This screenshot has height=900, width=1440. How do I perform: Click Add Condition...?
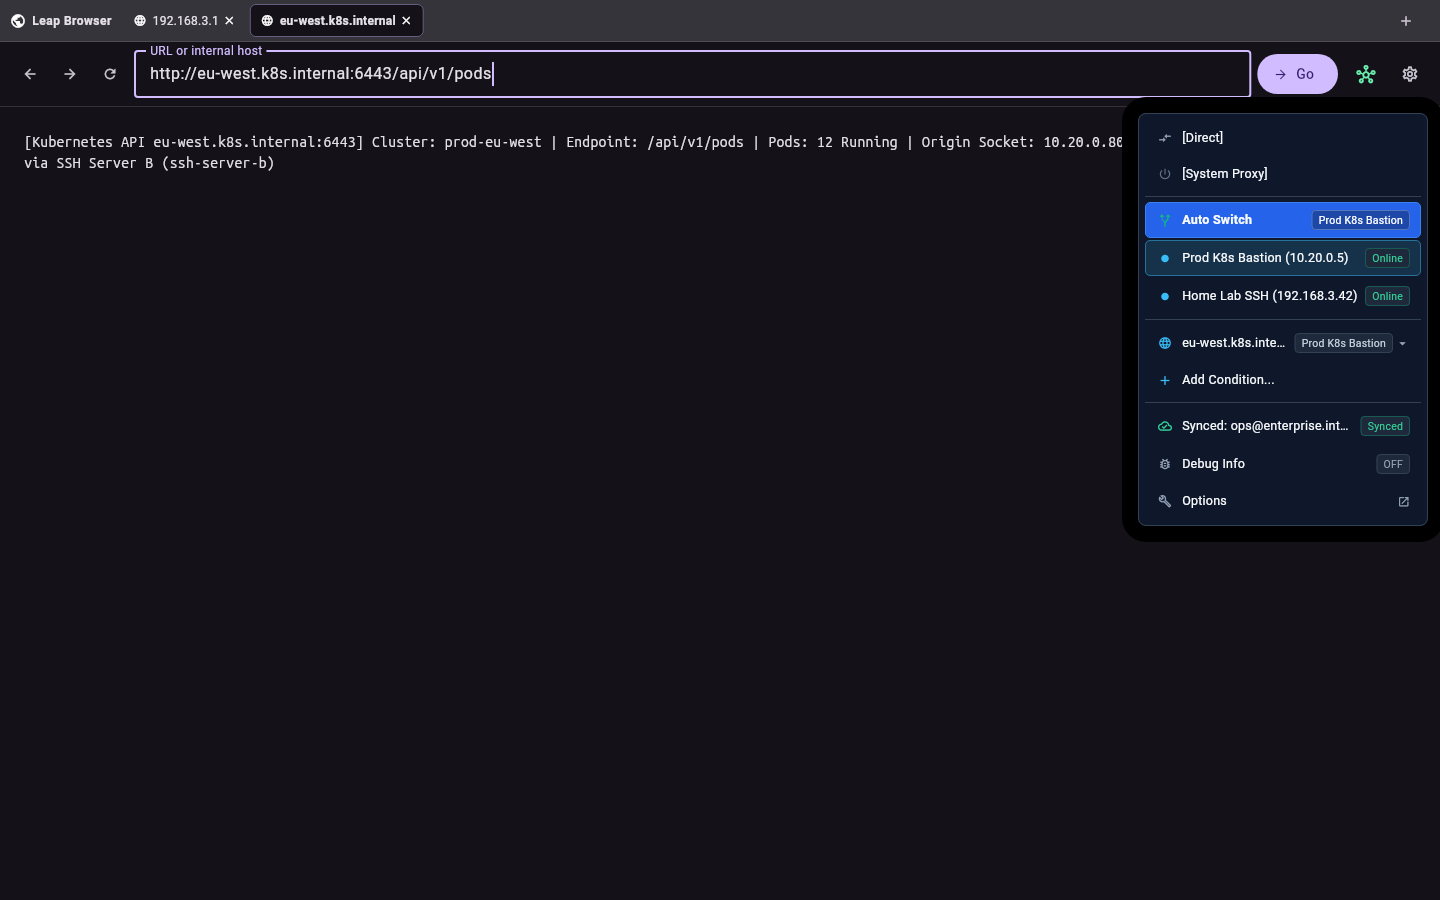coord(1283,380)
